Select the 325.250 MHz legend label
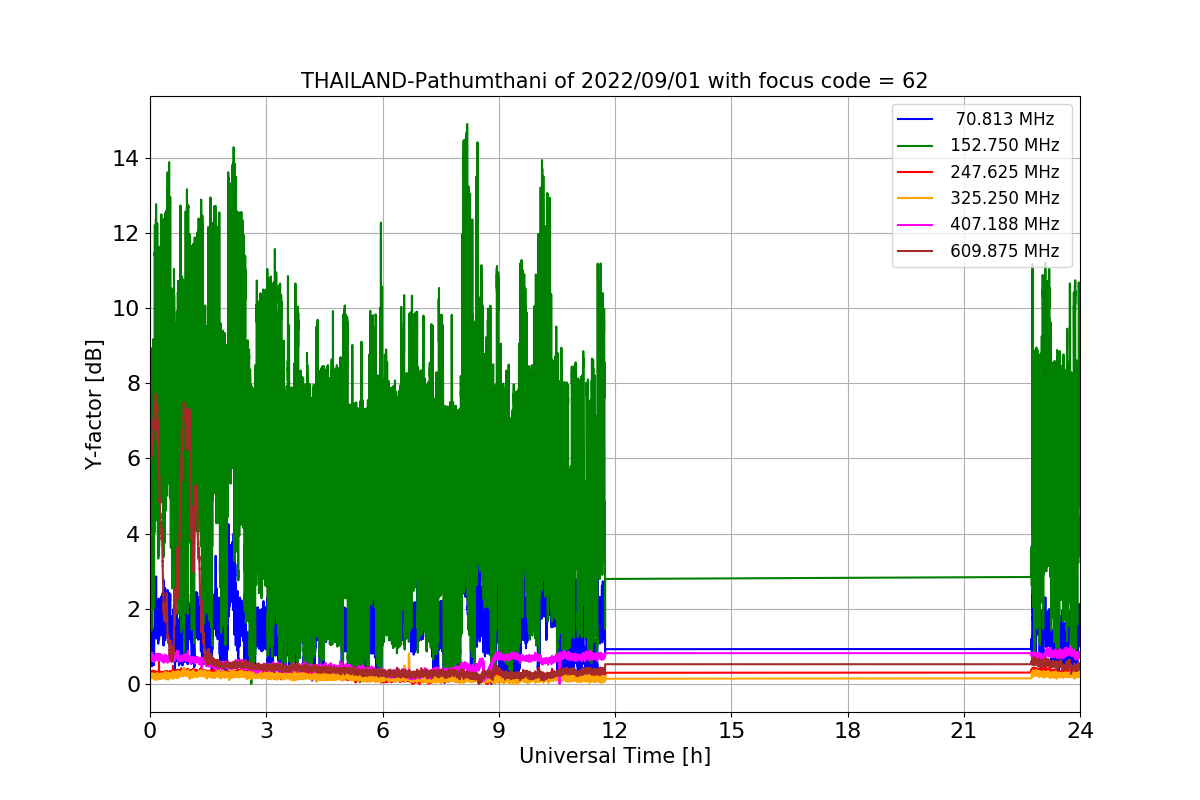The height and width of the screenshot is (800, 1200). [1005, 198]
